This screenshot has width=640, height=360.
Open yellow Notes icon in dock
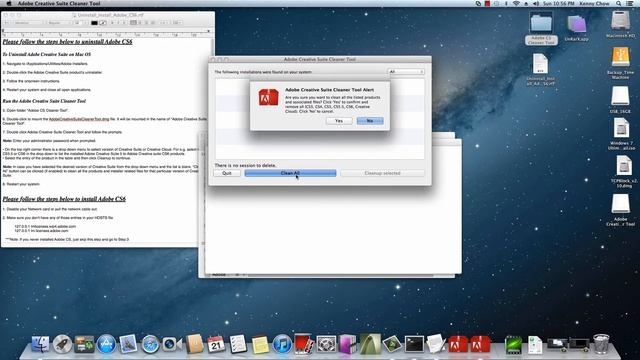260,344
